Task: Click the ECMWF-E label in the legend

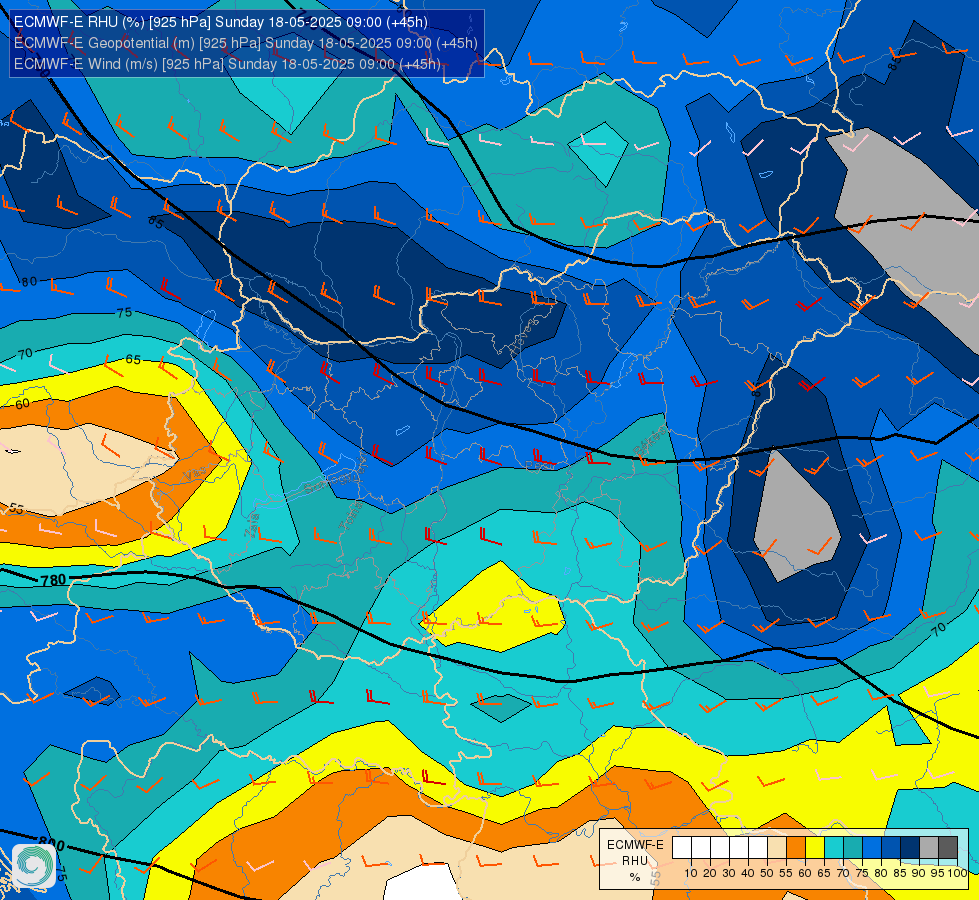Action: (635, 845)
